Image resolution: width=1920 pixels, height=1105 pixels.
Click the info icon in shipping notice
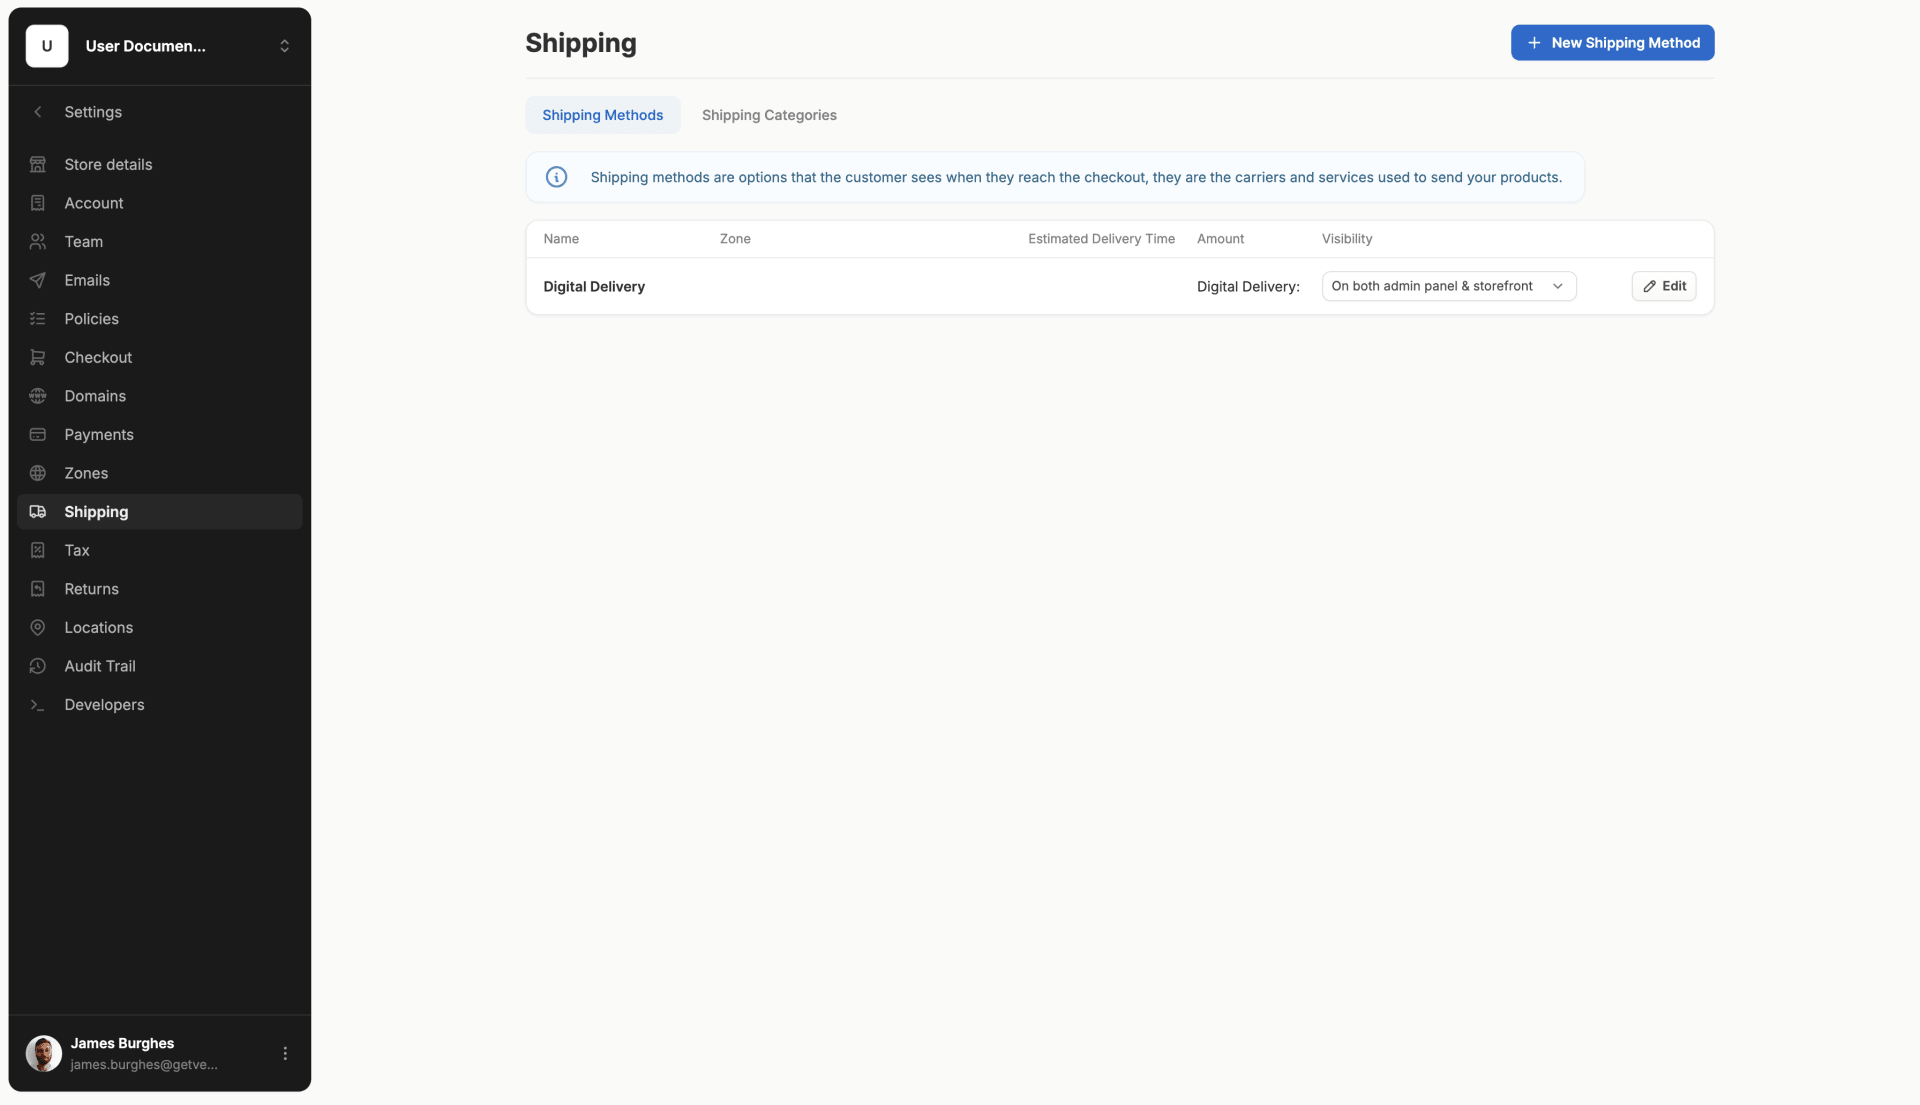pos(557,177)
